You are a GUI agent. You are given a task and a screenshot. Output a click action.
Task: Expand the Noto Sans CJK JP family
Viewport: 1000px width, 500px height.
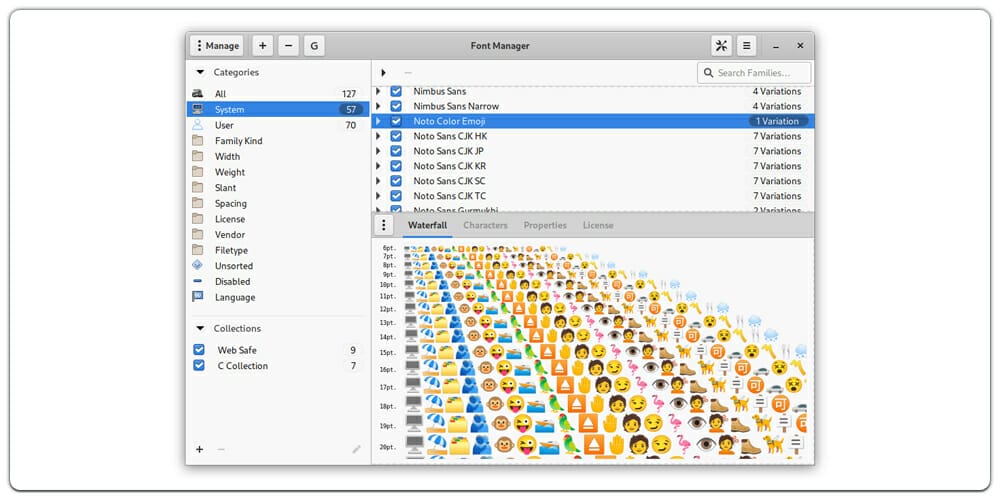pos(378,151)
